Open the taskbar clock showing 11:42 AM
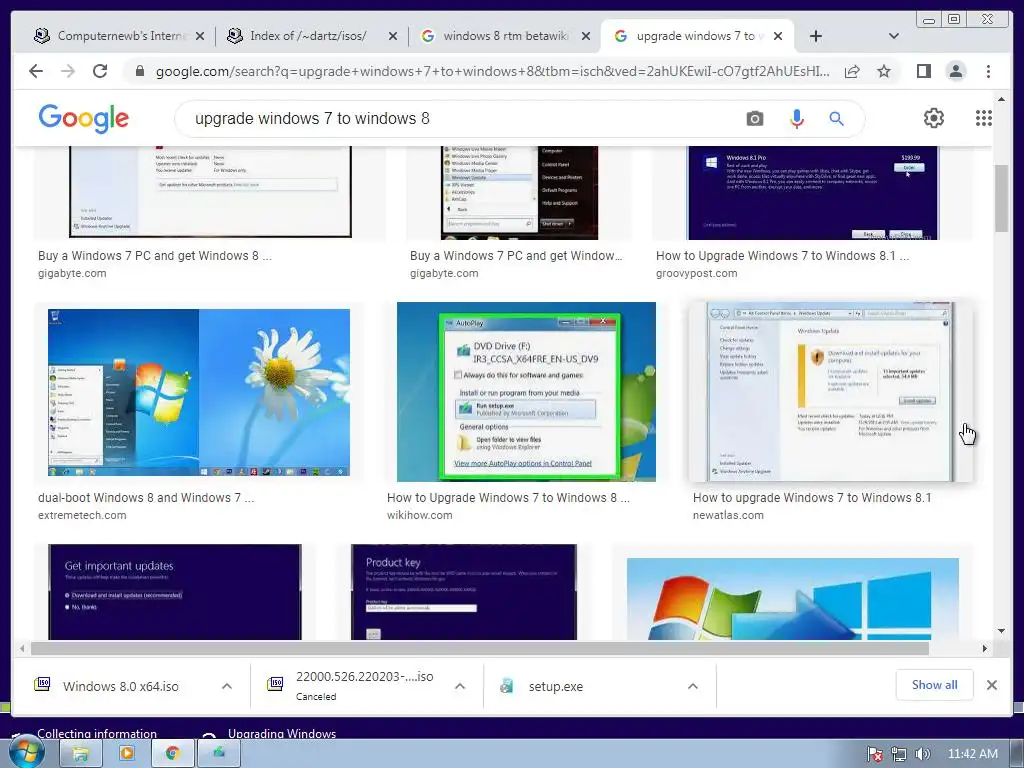This screenshot has width=1024, height=768. [x=972, y=754]
